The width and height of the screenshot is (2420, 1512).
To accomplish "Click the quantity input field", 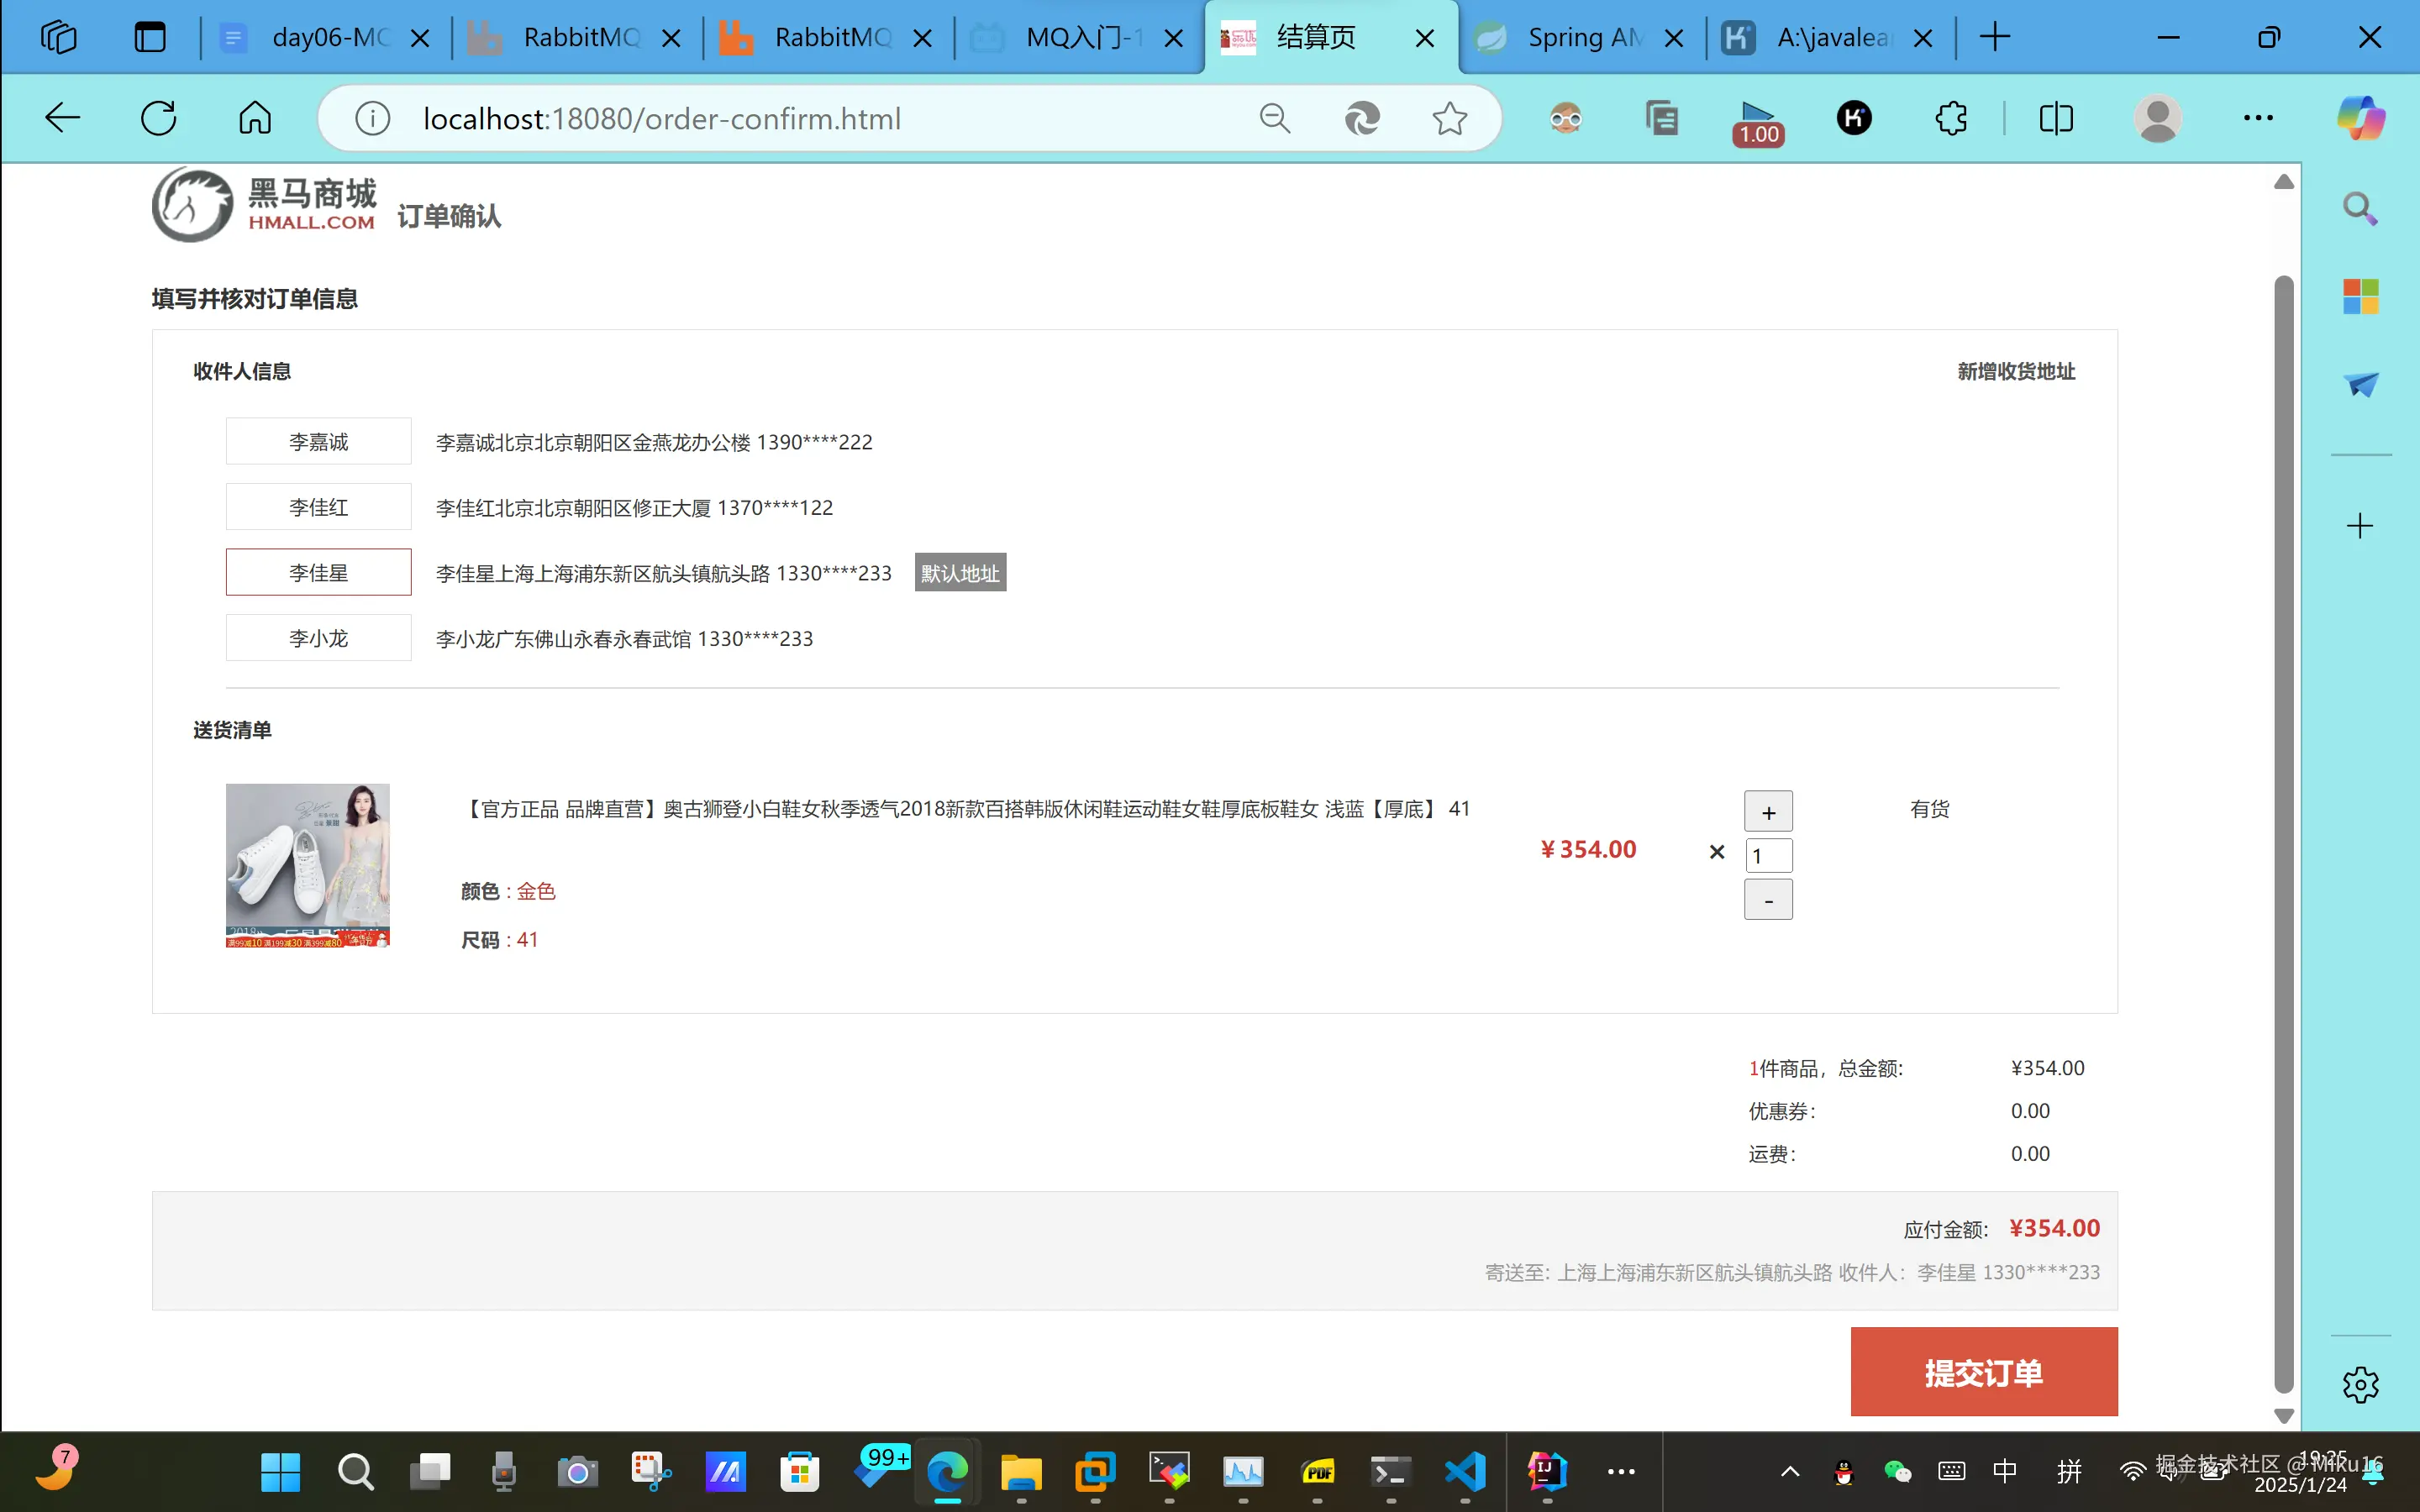I will coord(1768,856).
